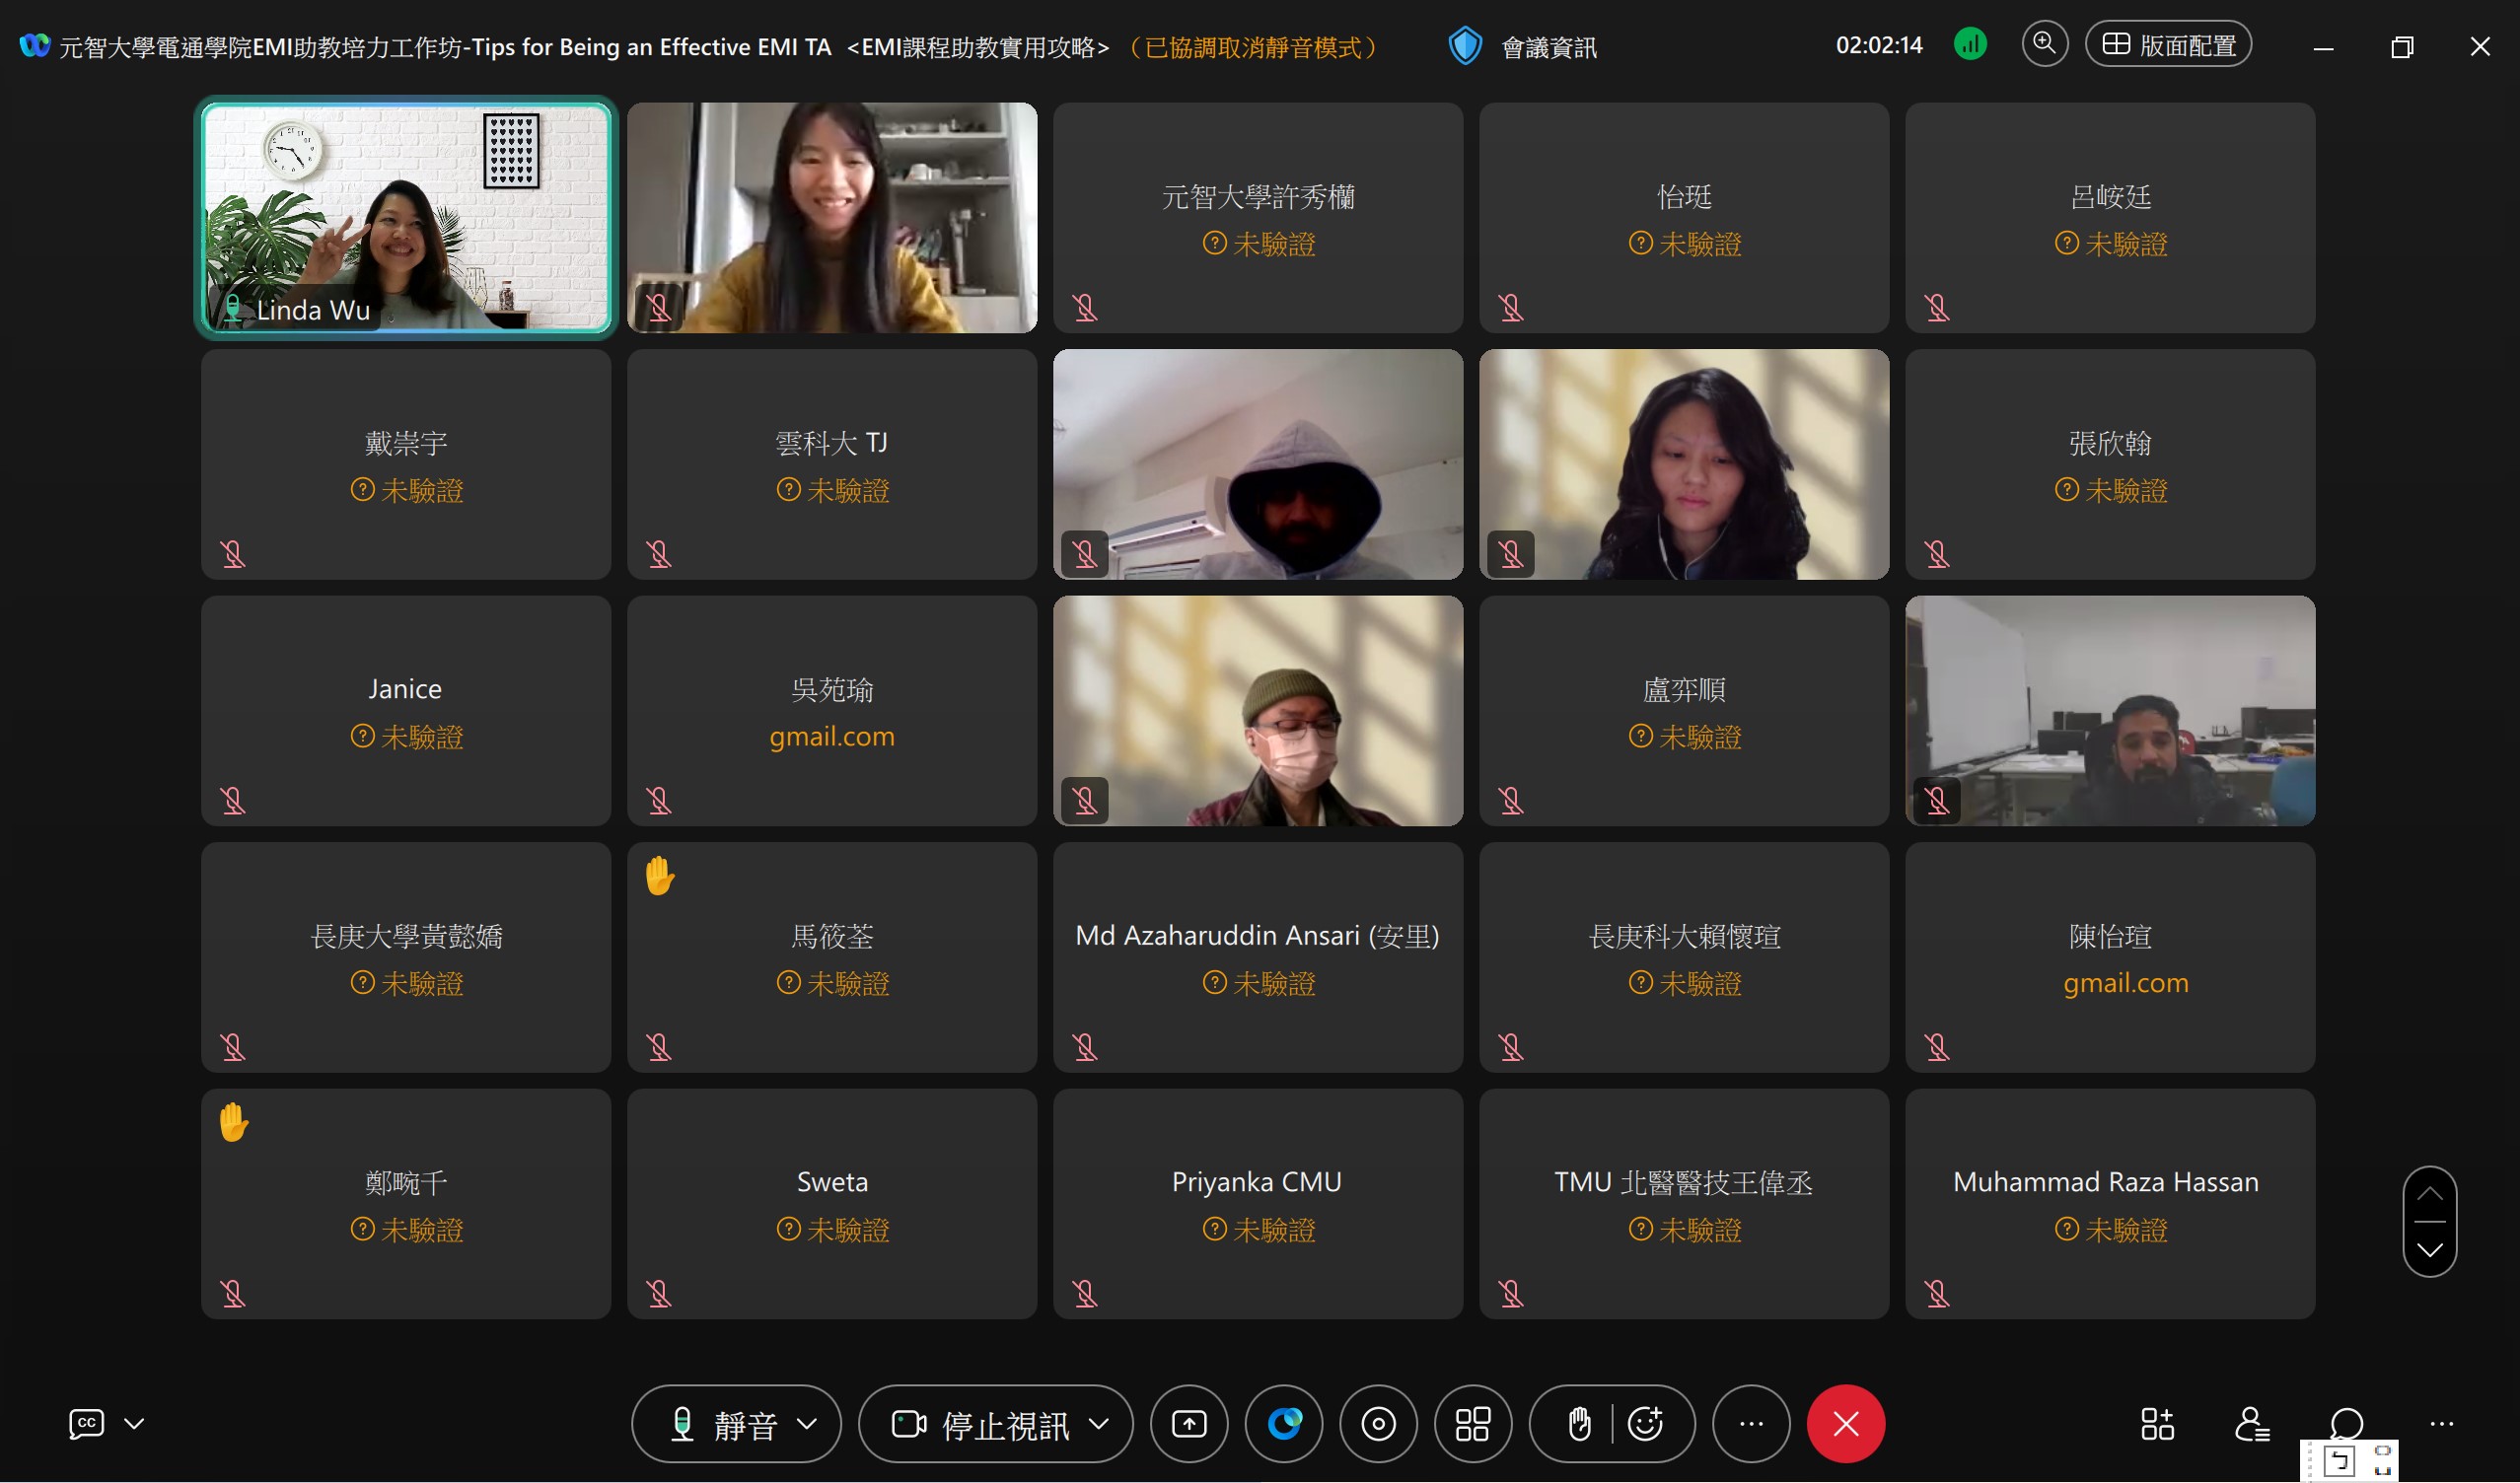Expand audio options arrow beside 靜音

807,1423
